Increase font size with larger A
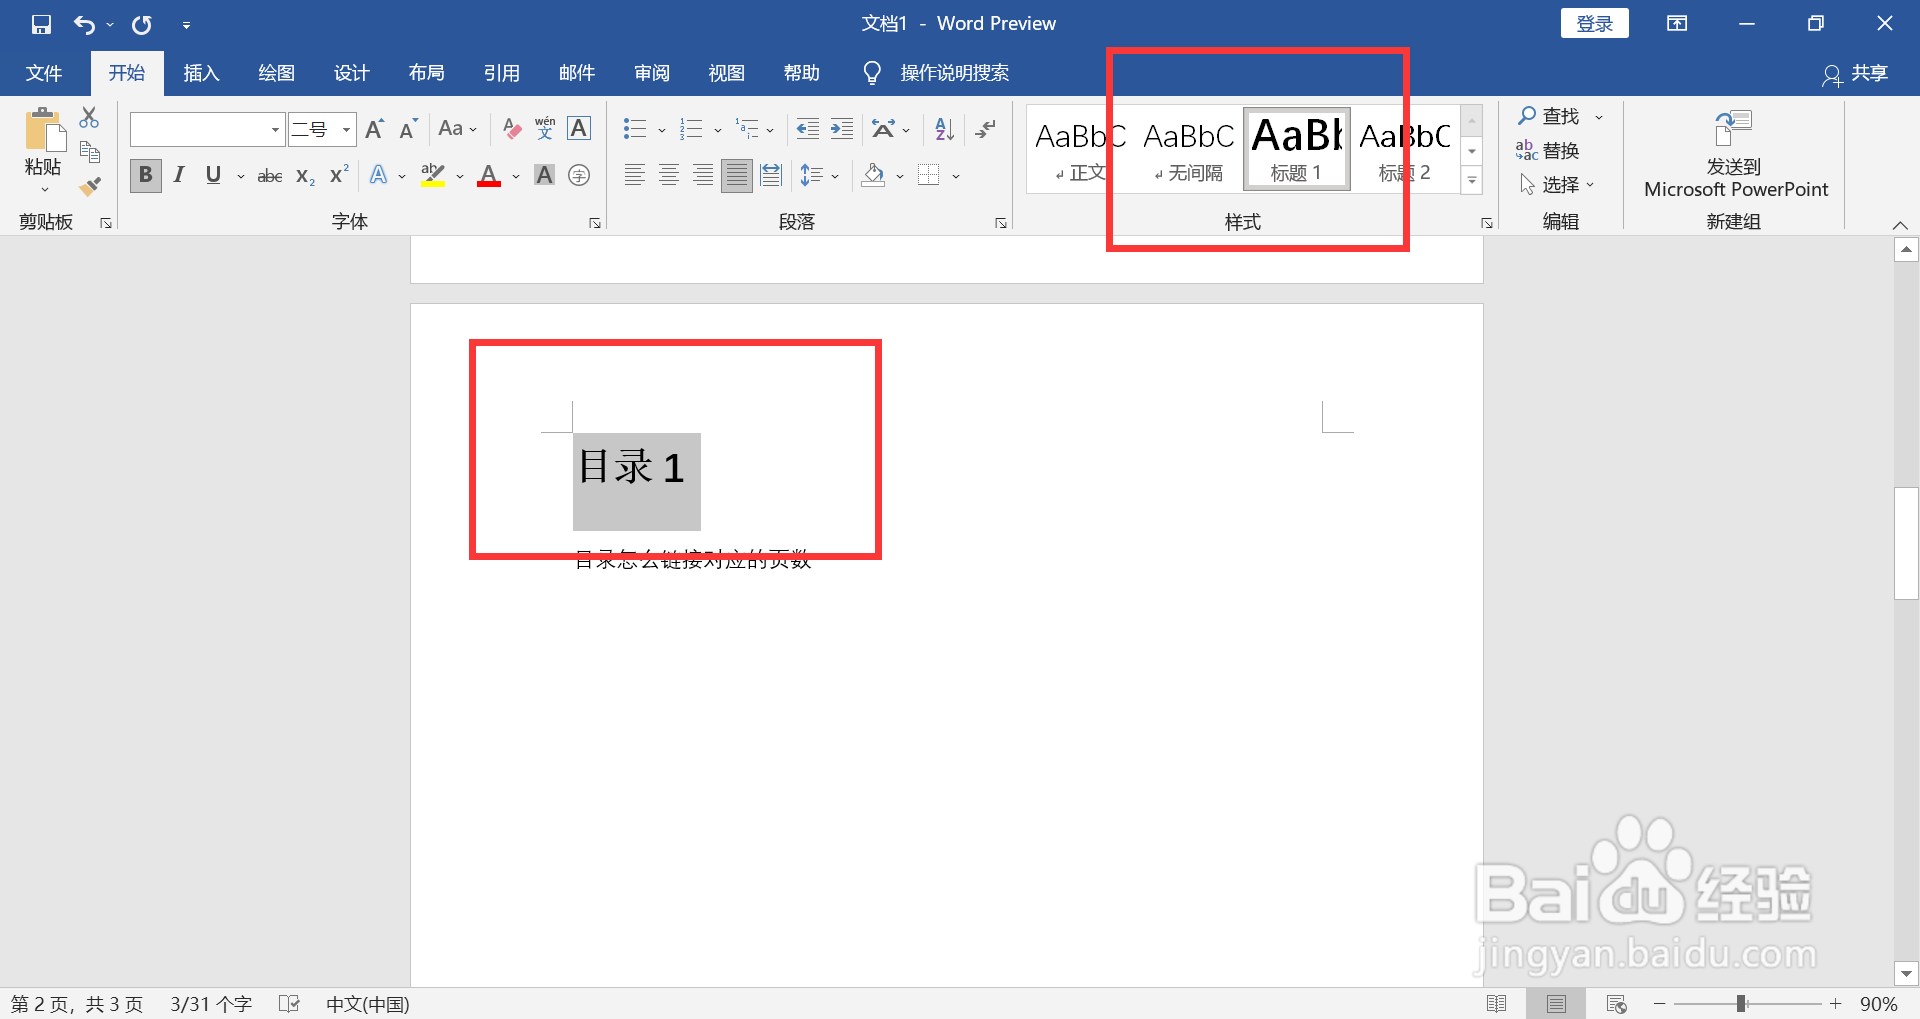Screen dimensions: 1920x1019 374,129
